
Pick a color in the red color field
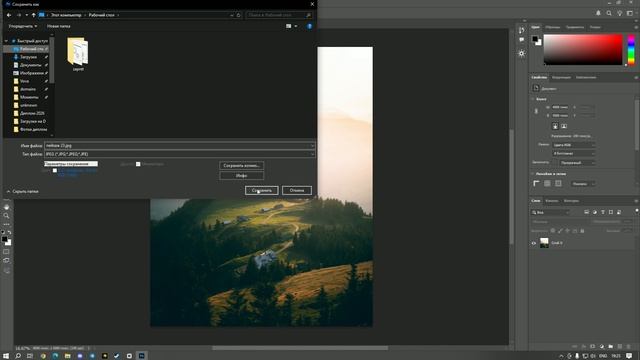[583, 50]
